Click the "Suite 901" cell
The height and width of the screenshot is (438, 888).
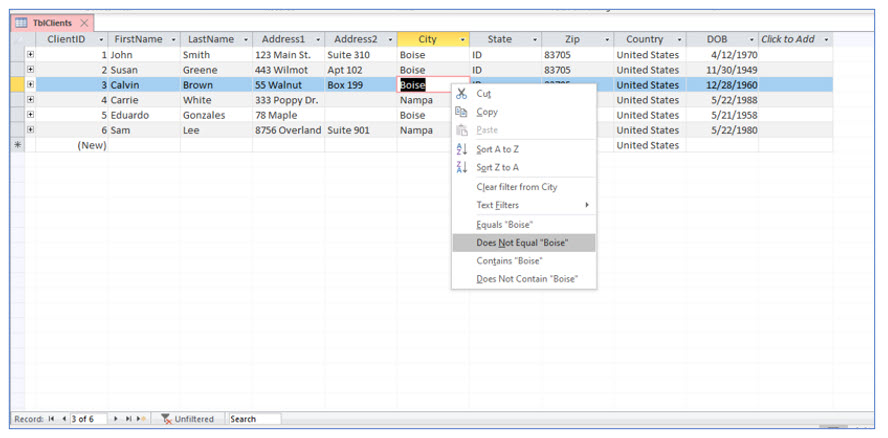pos(361,130)
